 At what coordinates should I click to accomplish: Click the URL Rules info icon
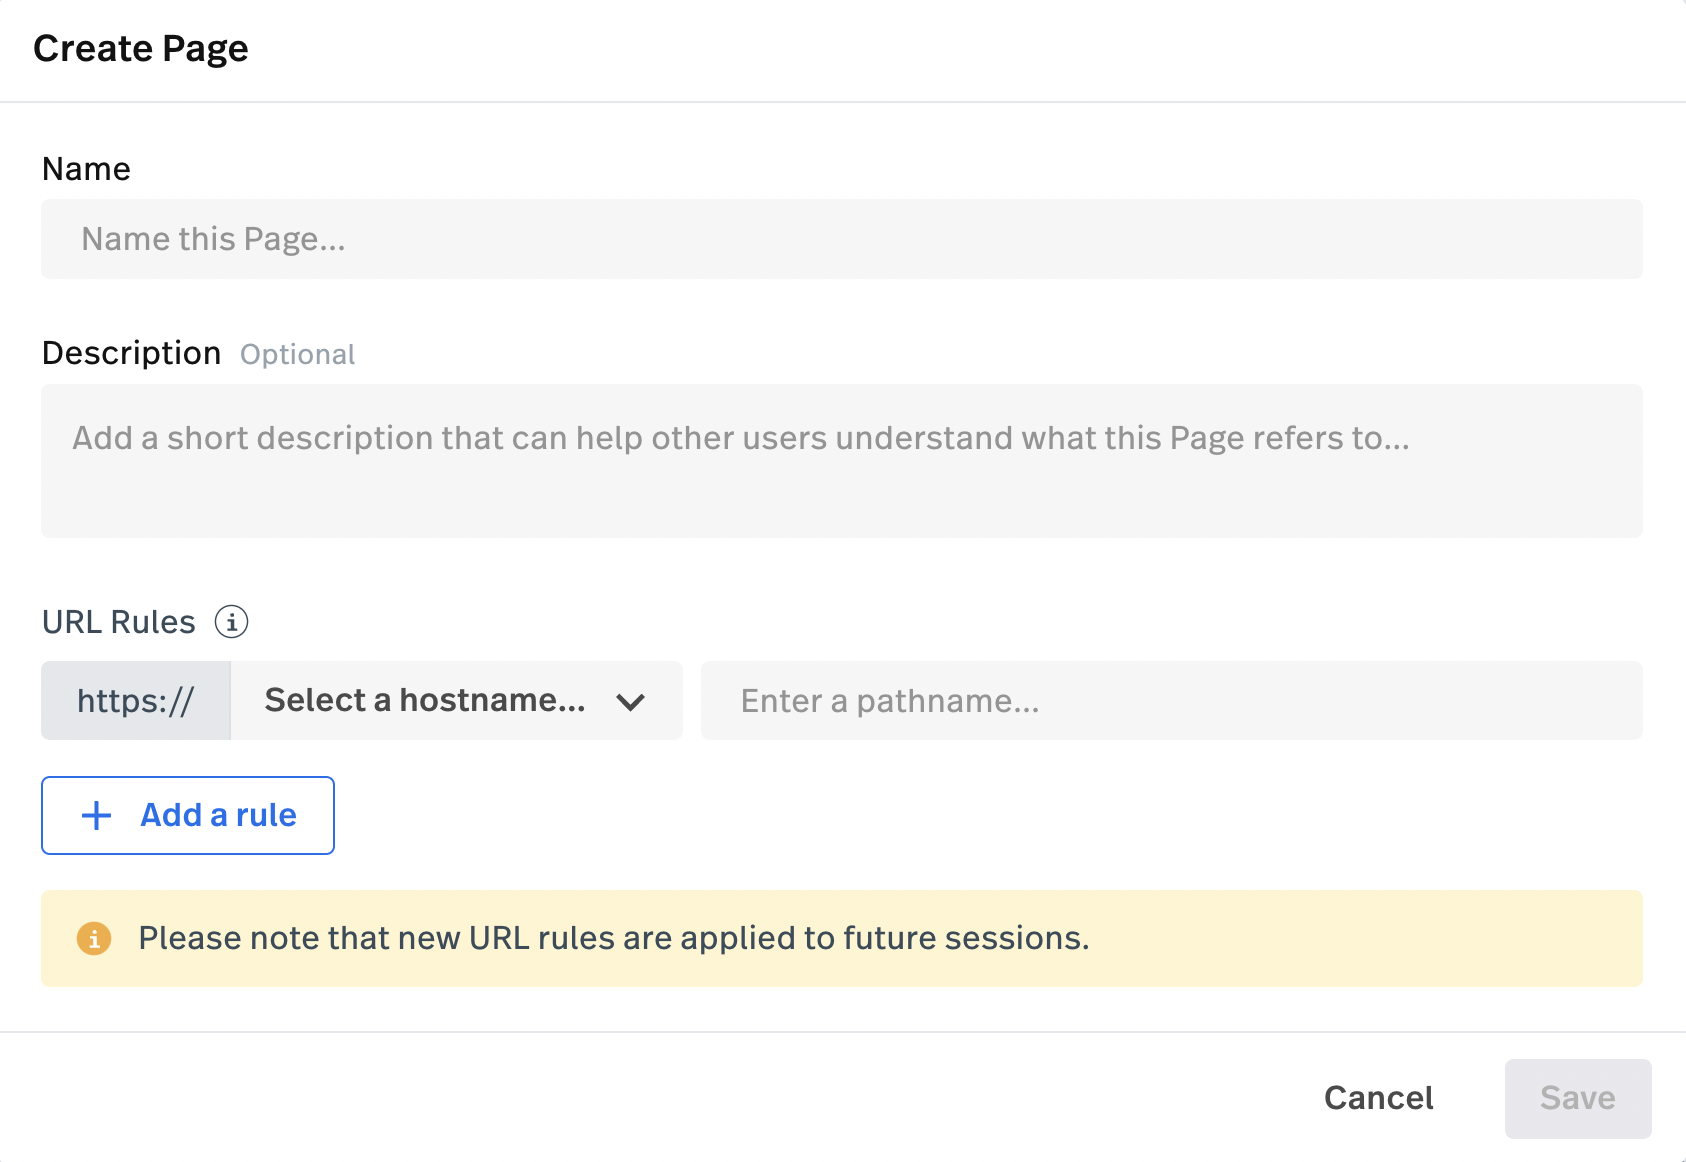[x=231, y=622]
